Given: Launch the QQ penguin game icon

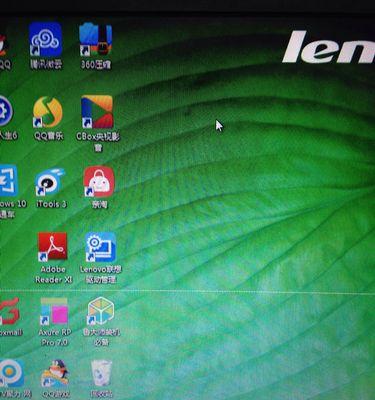Looking at the screenshot, I should pos(55,373).
